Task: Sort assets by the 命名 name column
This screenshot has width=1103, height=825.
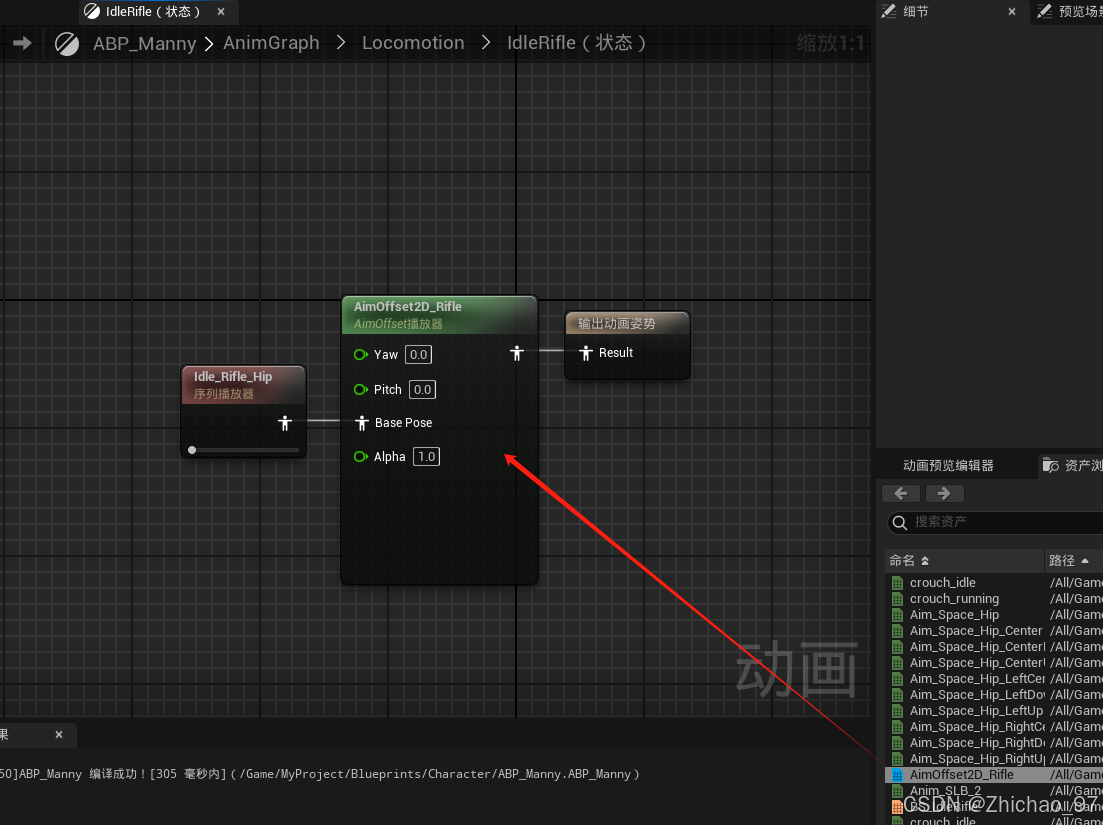Action: pyautogui.click(x=964, y=561)
